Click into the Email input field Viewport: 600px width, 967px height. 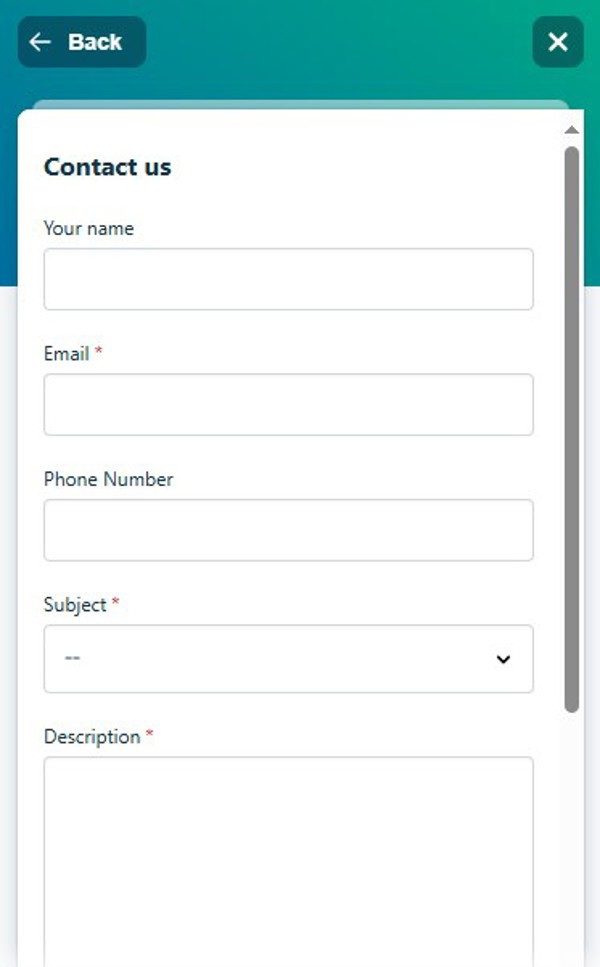[x=289, y=405]
